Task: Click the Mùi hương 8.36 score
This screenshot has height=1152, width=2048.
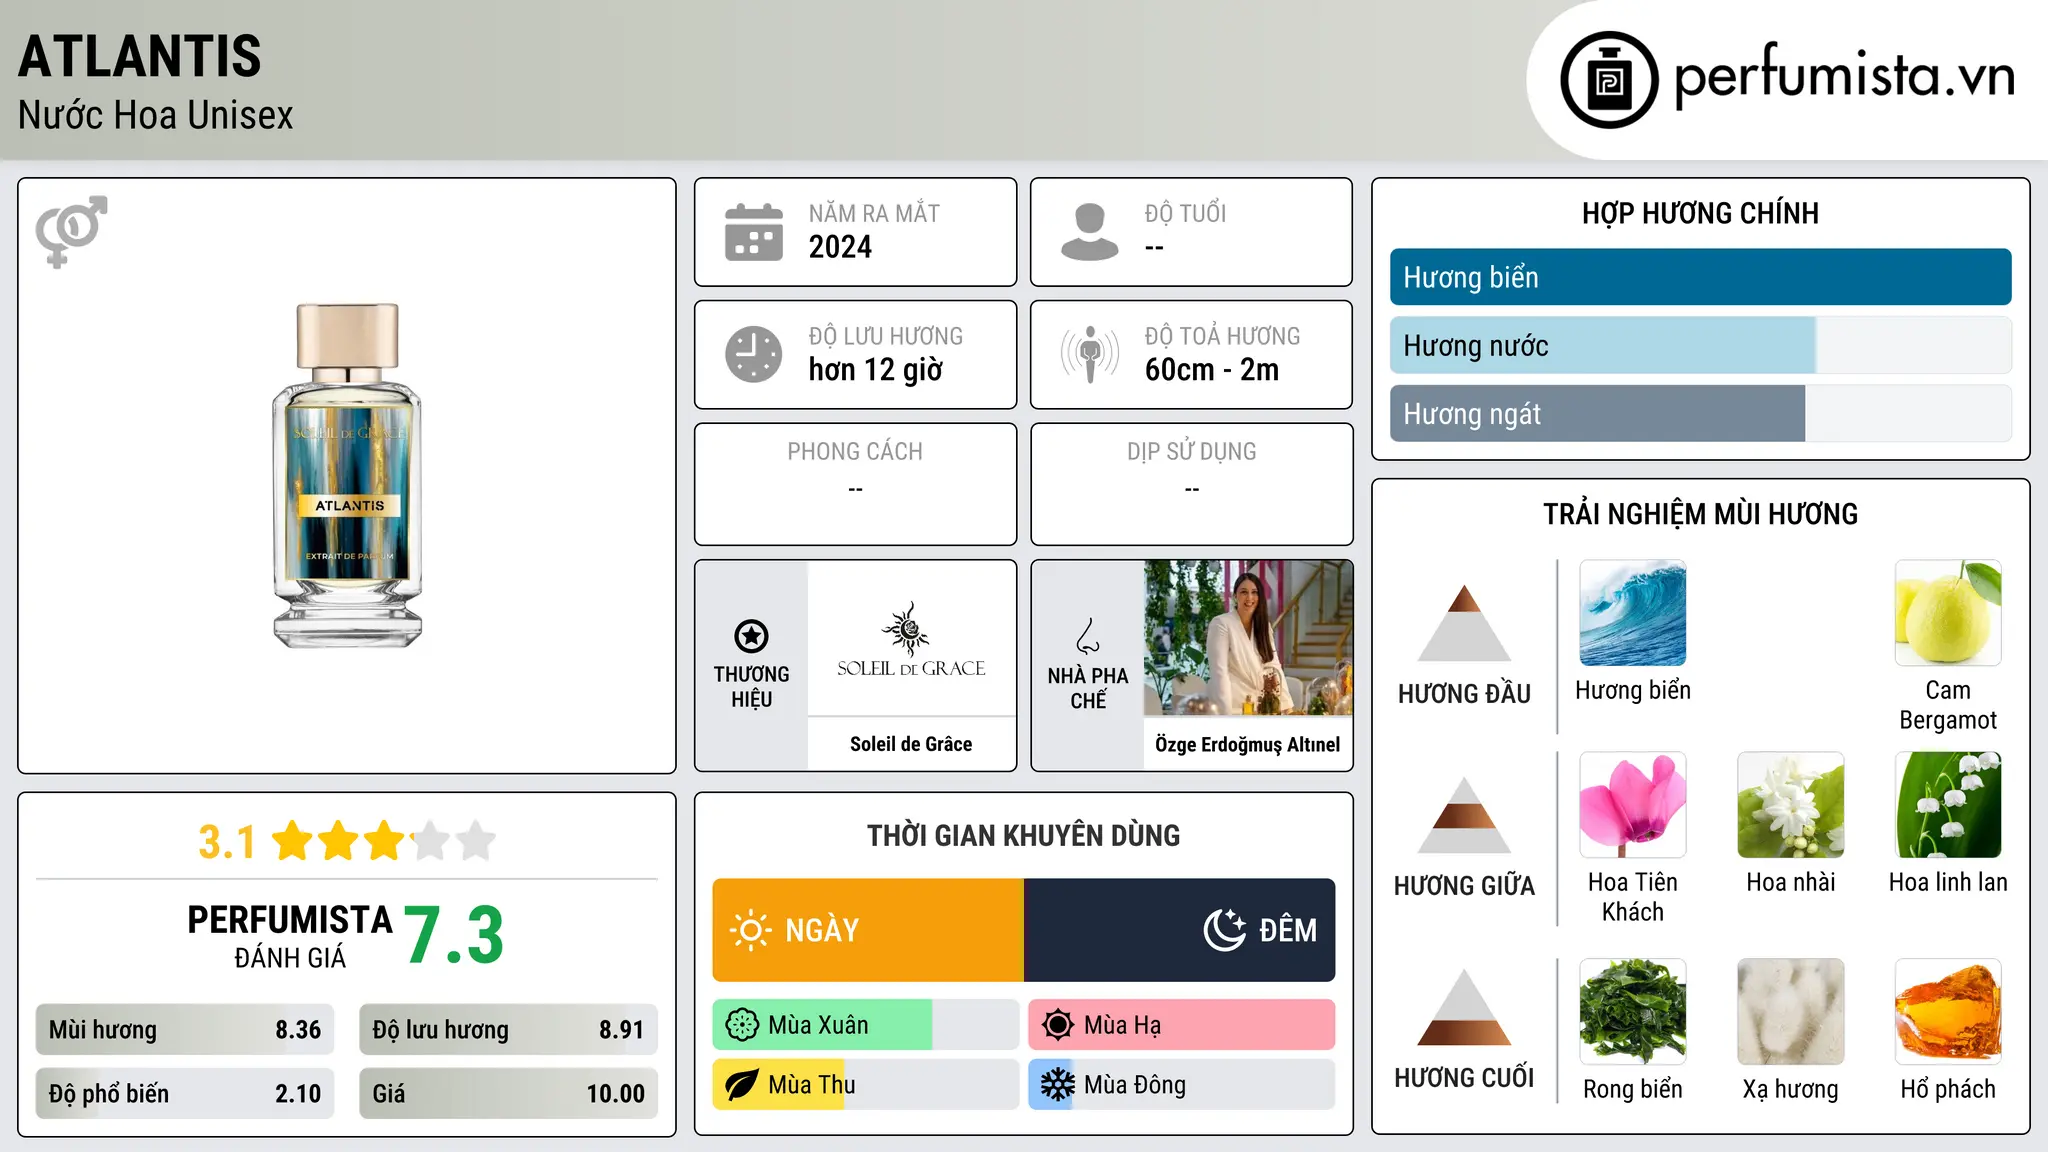Action: (x=185, y=1030)
